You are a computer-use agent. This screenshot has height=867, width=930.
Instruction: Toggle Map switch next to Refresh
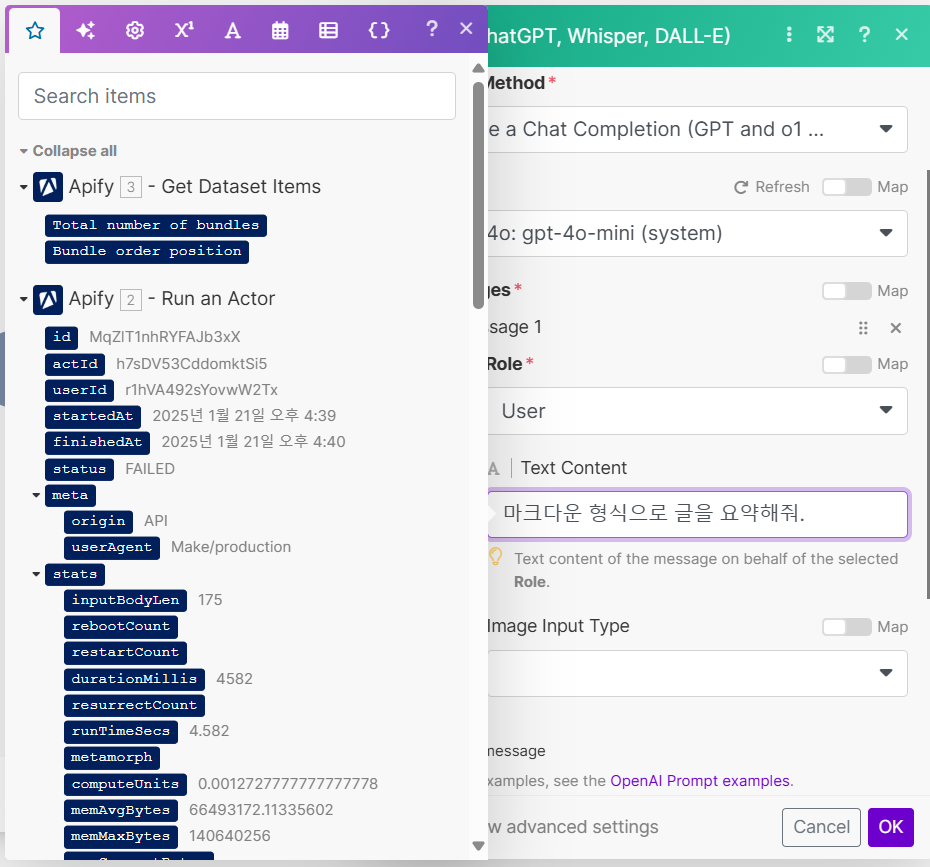(x=846, y=187)
